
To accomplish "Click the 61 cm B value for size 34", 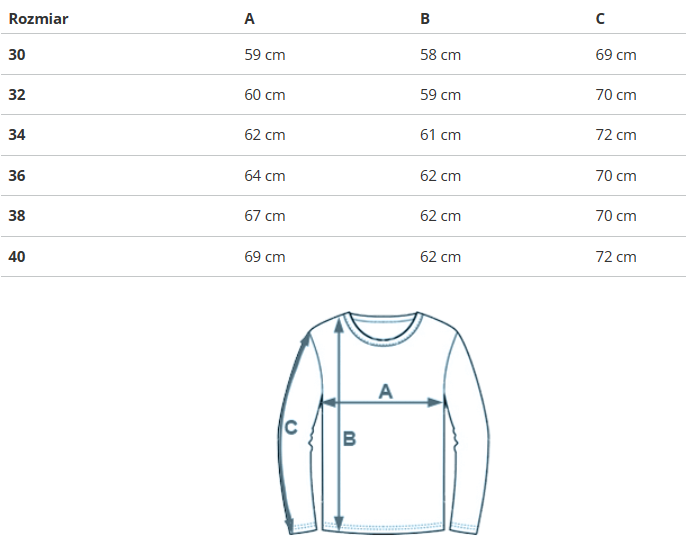I will pyautogui.click(x=440, y=135).
